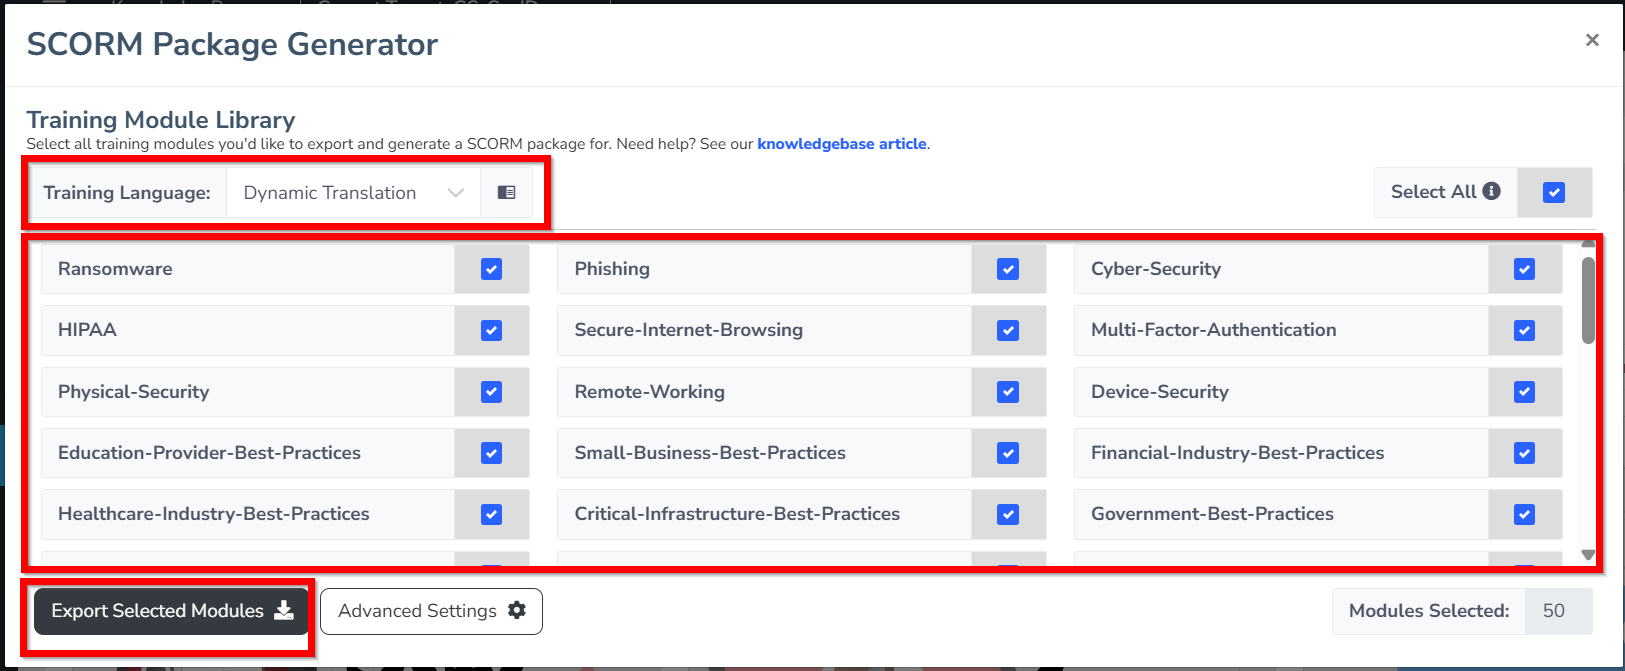Image resolution: width=1625 pixels, height=671 pixels.
Task: Open the knowledgebase article link
Action: tap(841, 144)
